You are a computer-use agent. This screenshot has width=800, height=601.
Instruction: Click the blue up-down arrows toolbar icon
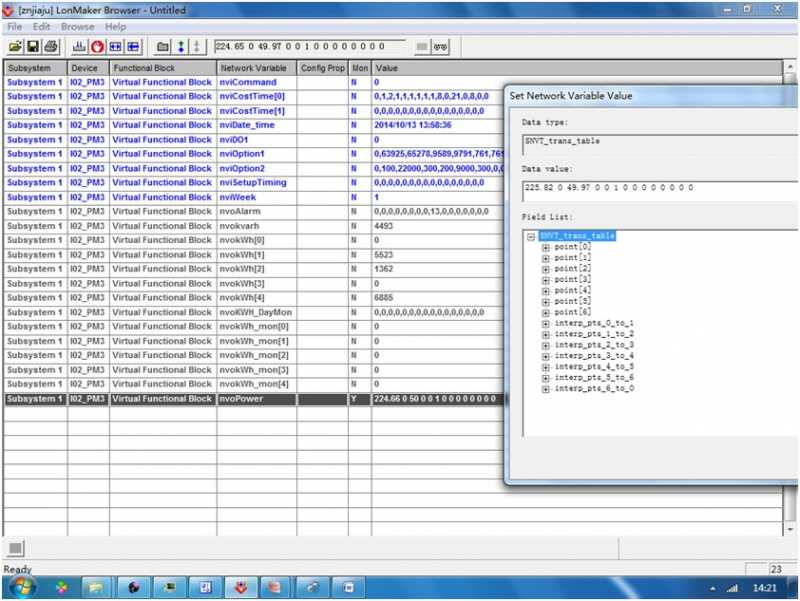click(181, 47)
